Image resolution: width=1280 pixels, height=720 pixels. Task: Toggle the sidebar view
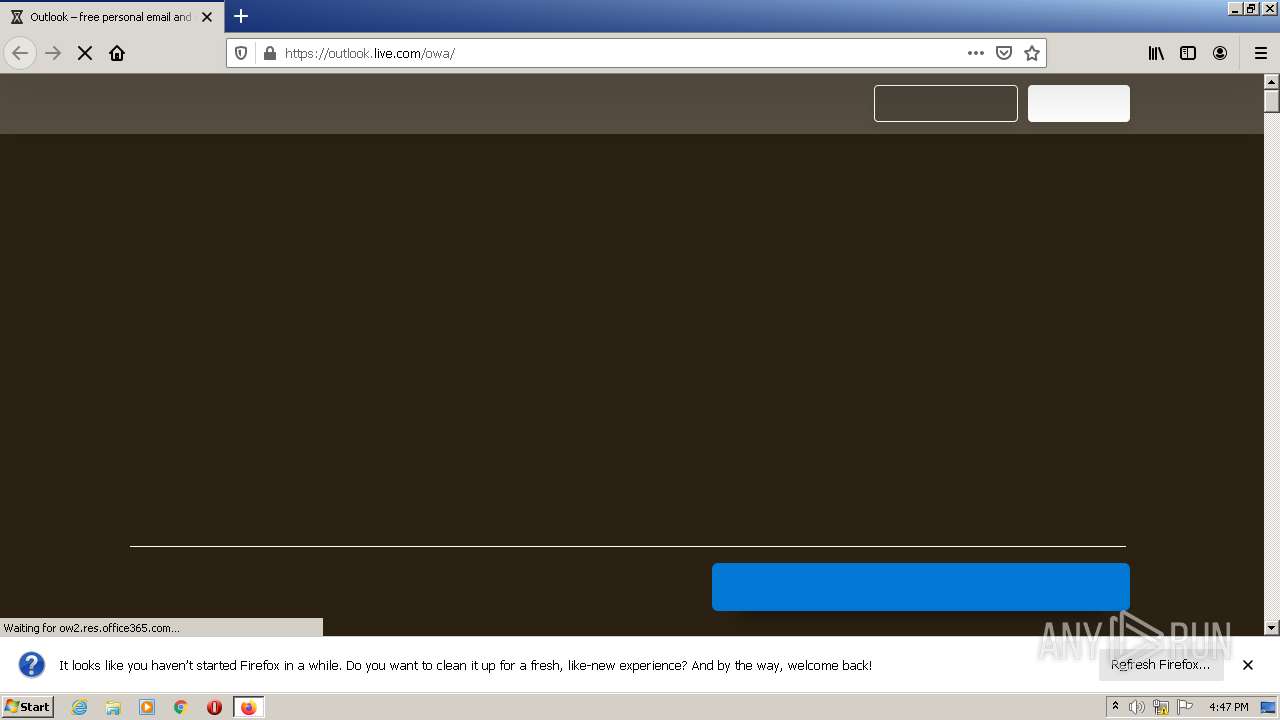1188,53
